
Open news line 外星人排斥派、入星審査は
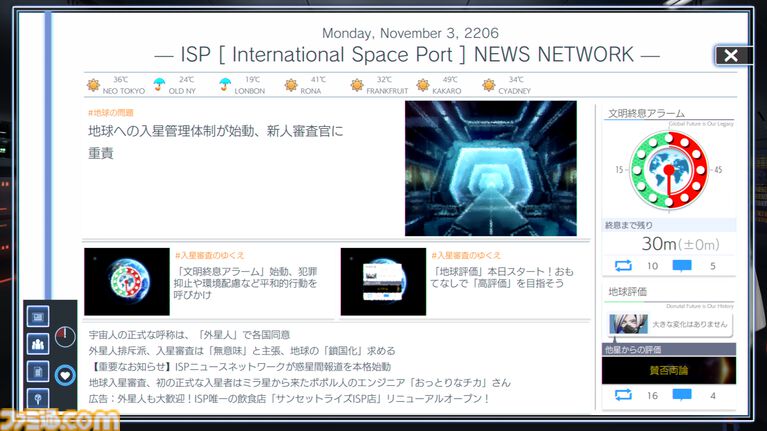[242, 351]
